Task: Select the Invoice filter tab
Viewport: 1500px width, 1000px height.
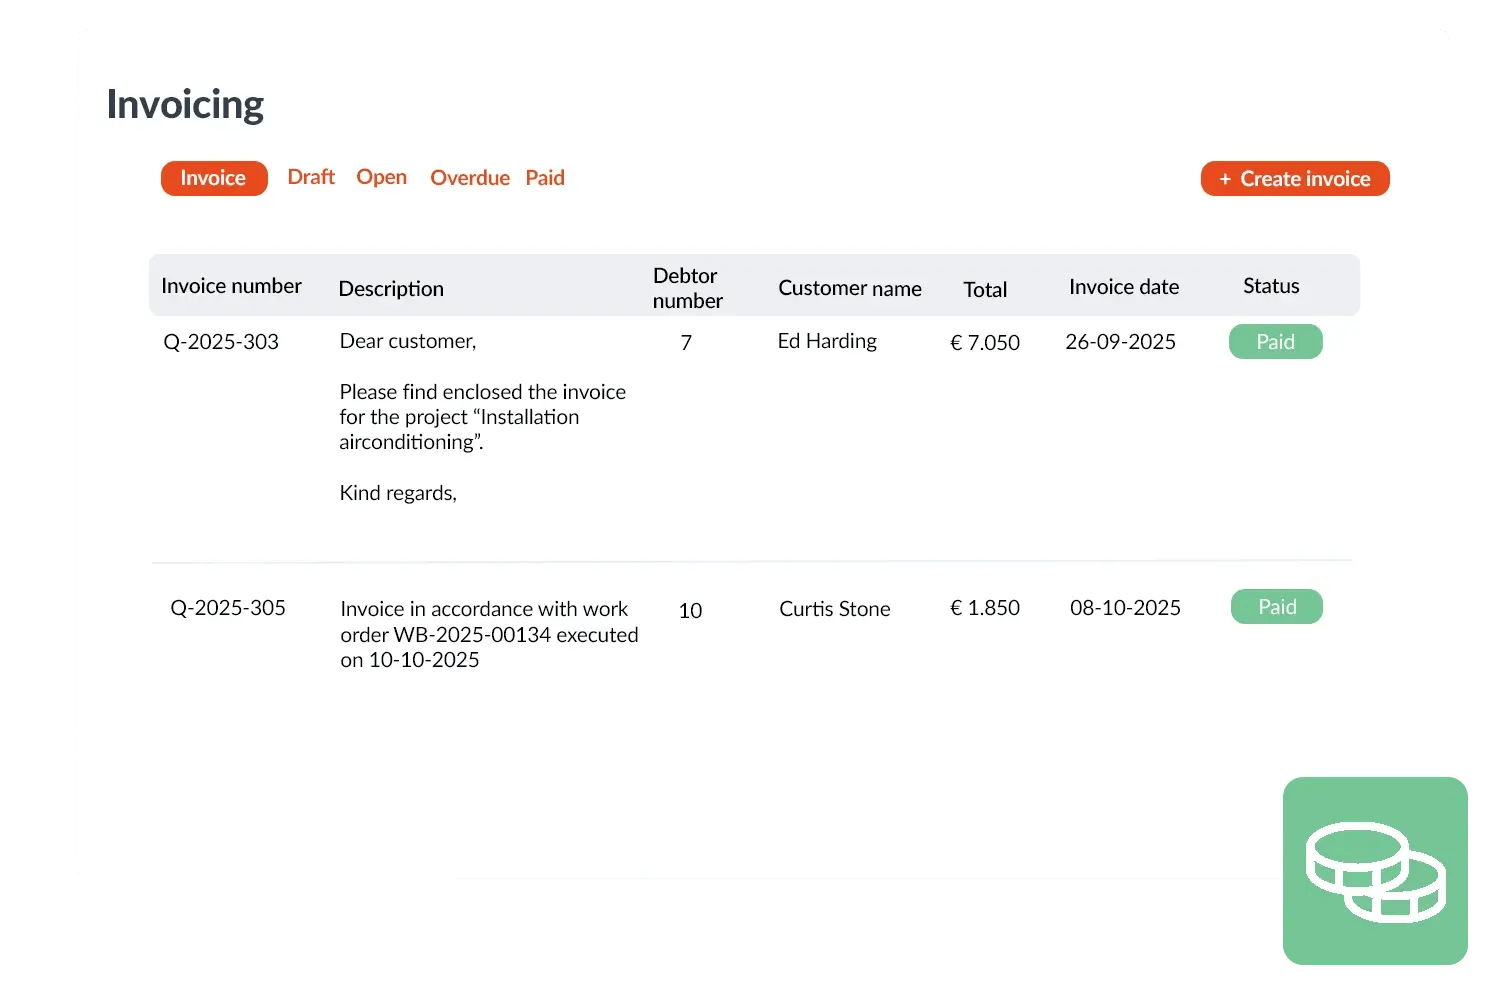Action: [x=214, y=178]
